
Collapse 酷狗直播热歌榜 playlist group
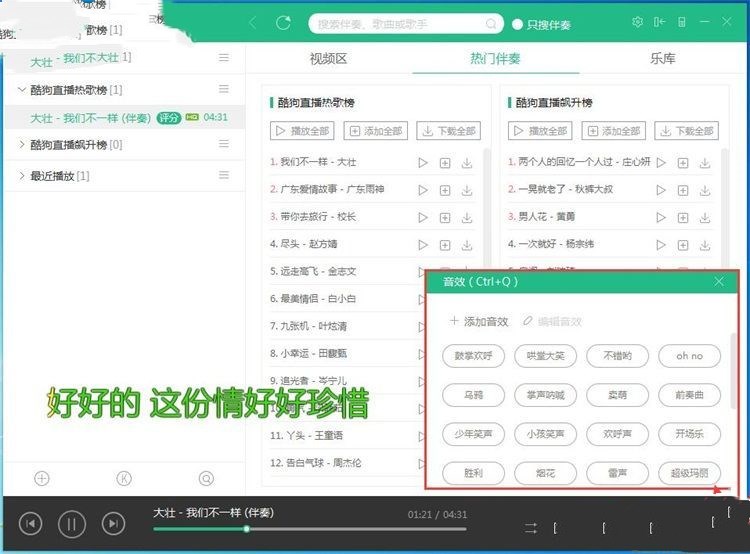[x=22, y=89]
